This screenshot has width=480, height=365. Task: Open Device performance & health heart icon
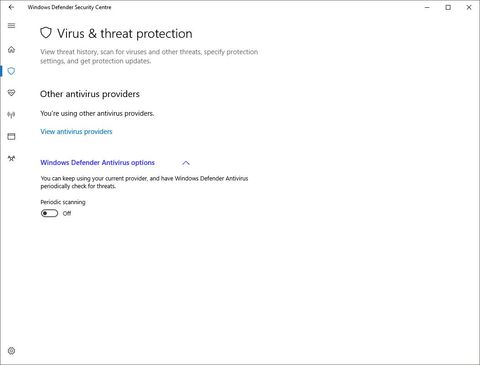[x=11, y=93]
